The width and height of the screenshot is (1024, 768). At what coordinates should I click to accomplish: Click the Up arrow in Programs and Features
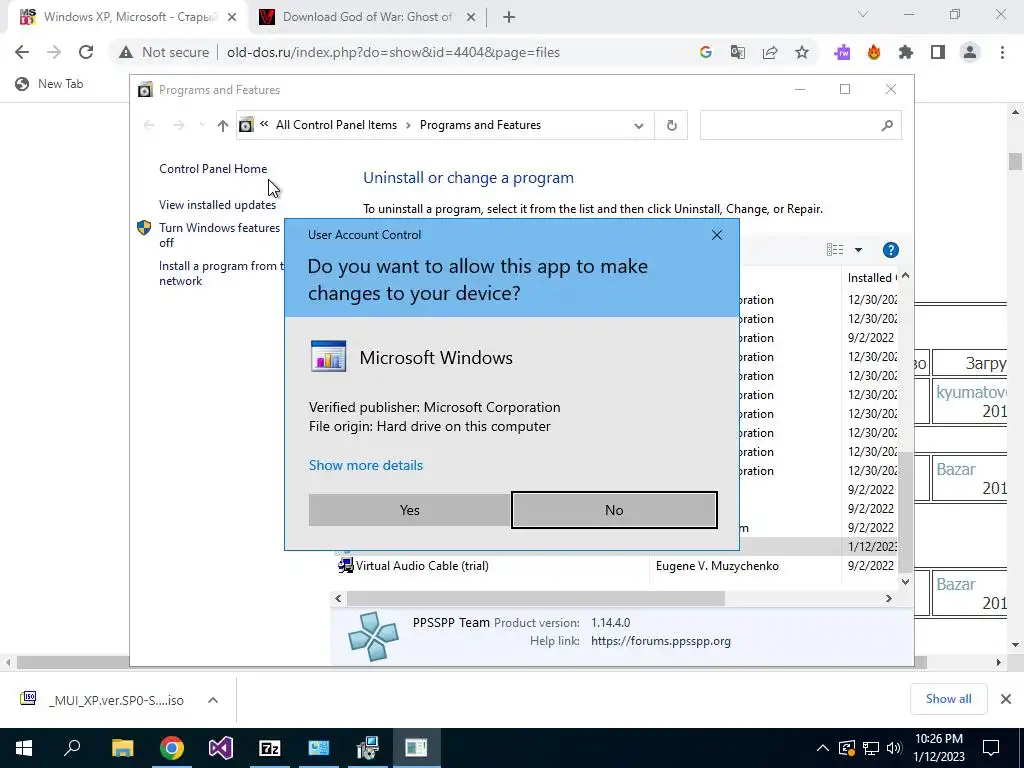[223, 125]
